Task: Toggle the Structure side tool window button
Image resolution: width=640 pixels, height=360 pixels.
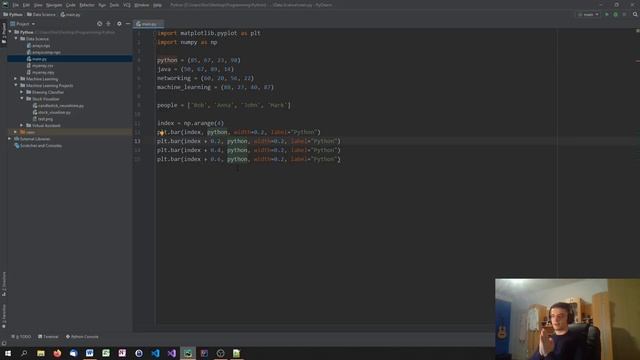Action: (x=4, y=284)
